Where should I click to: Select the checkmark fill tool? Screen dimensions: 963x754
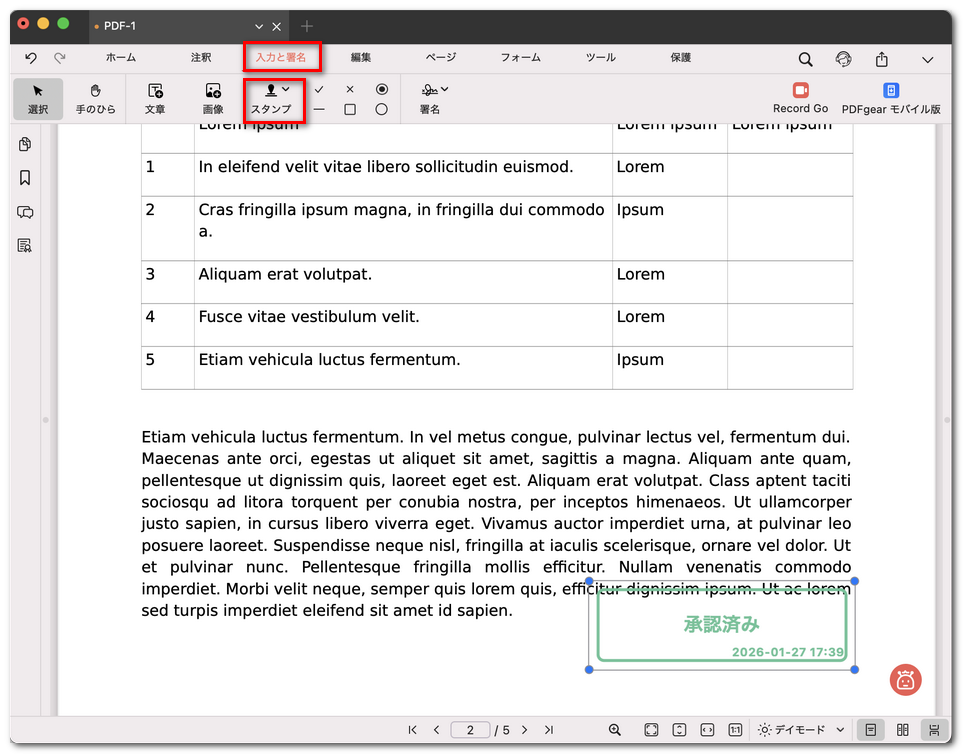(x=319, y=89)
